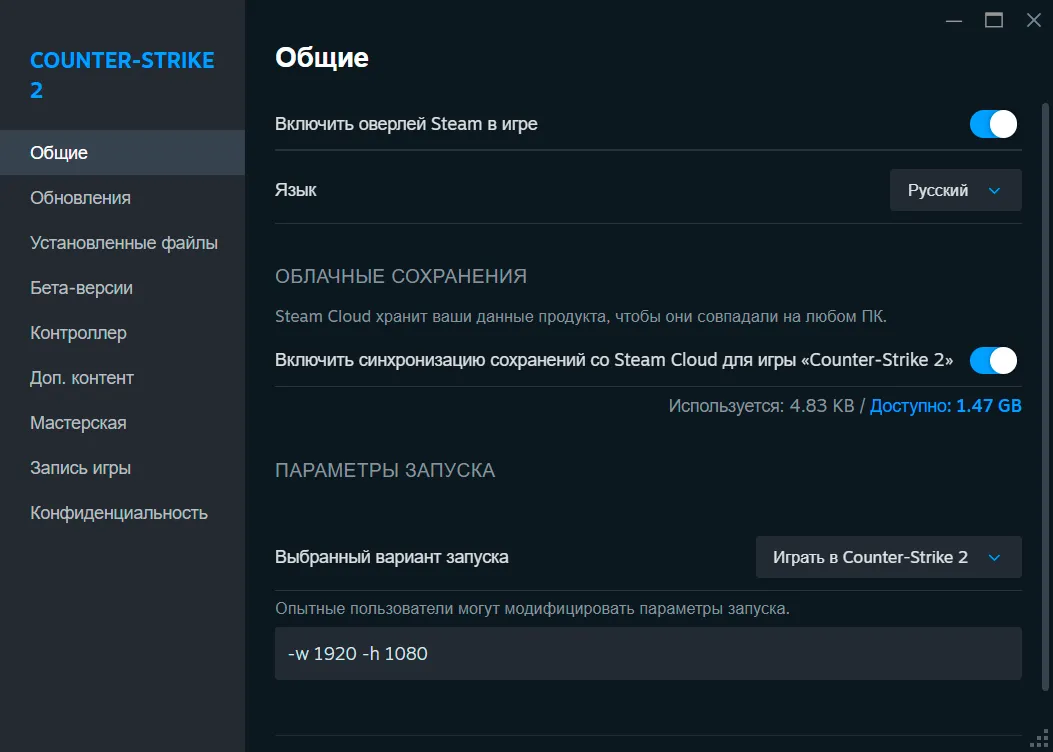Expand the launch option dropdown Играть в Counter-Strike 2
Image resolution: width=1053 pixels, height=752 pixels.
click(888, 557)
